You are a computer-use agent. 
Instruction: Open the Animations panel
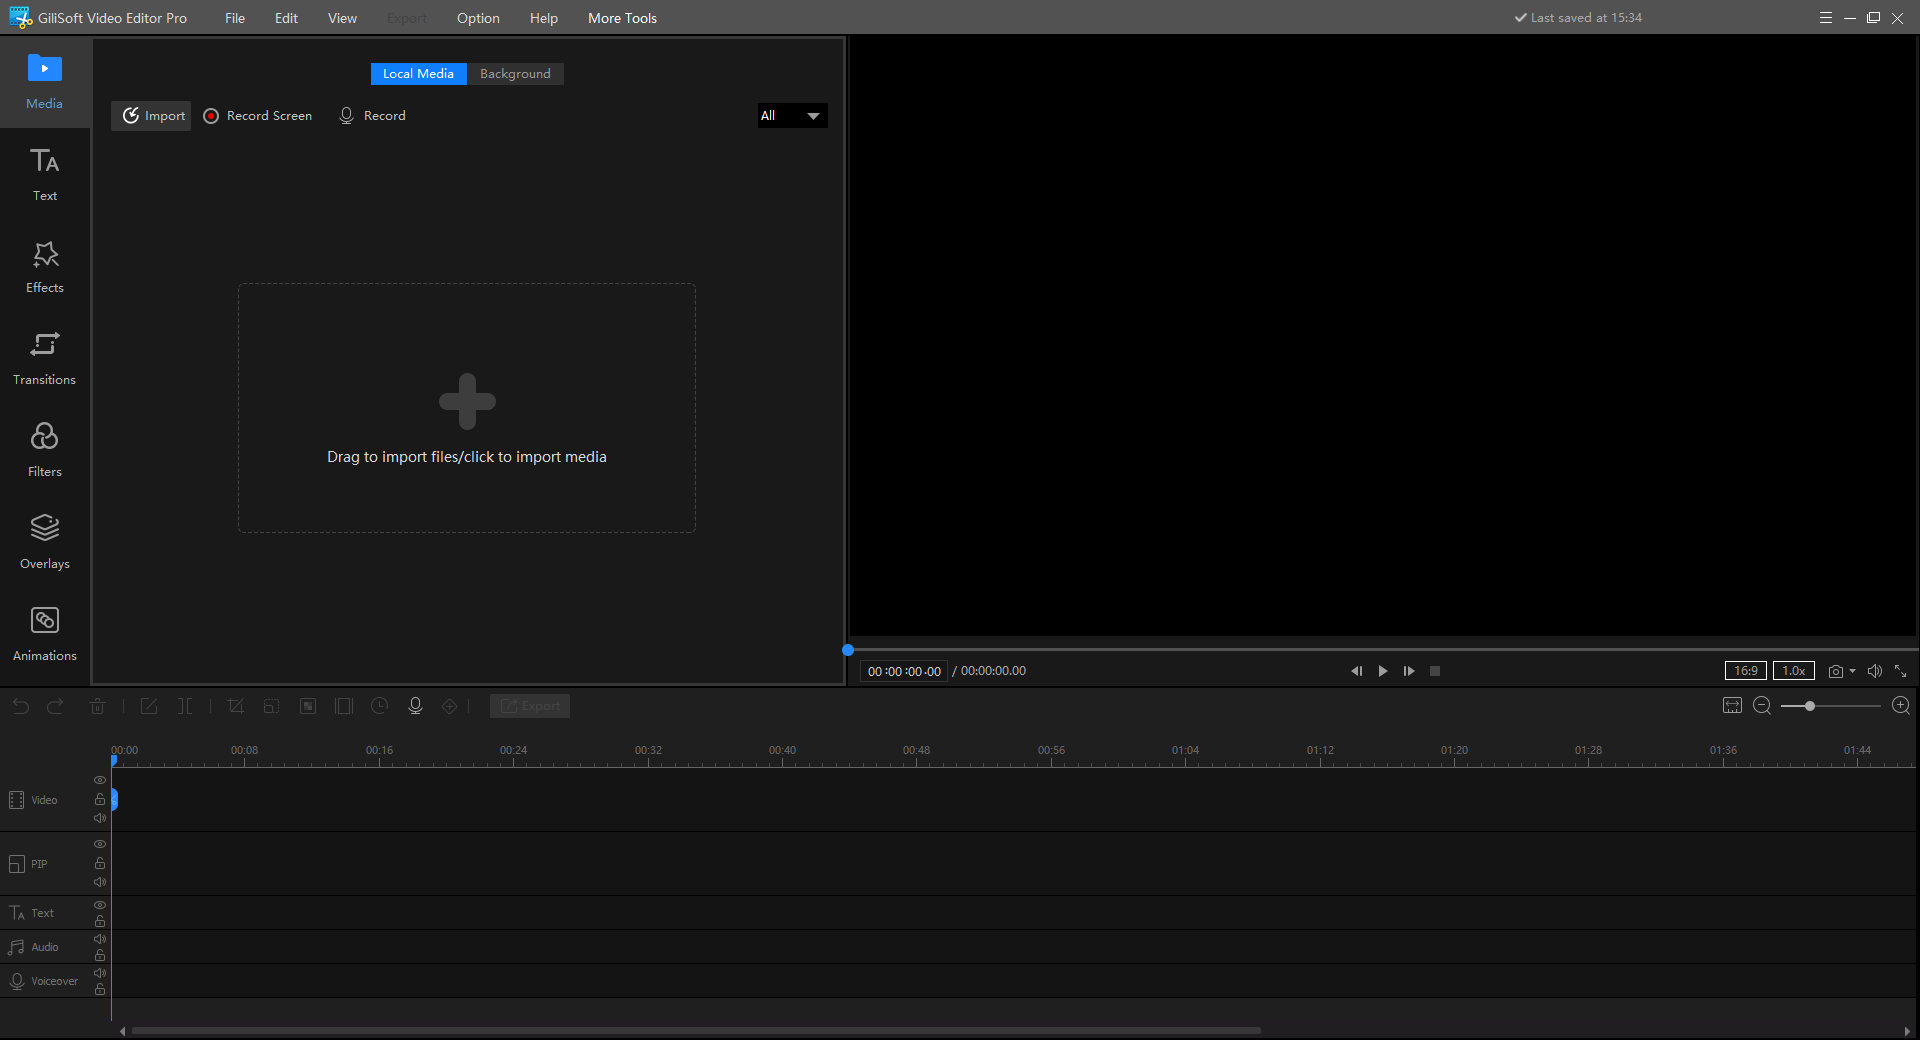44,634
